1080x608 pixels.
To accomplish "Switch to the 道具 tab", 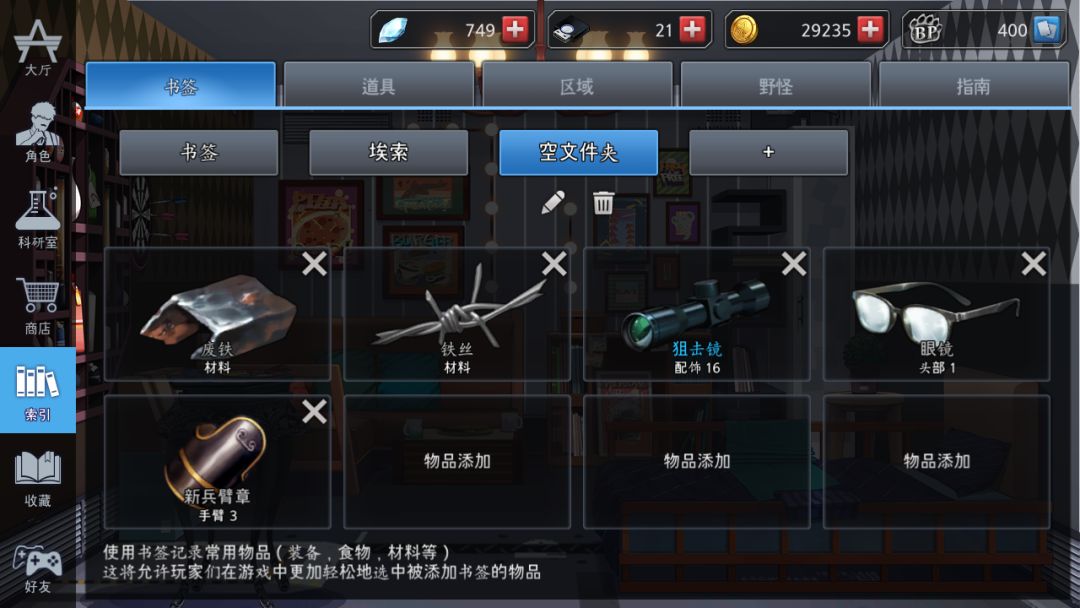I will coord(378,85).
